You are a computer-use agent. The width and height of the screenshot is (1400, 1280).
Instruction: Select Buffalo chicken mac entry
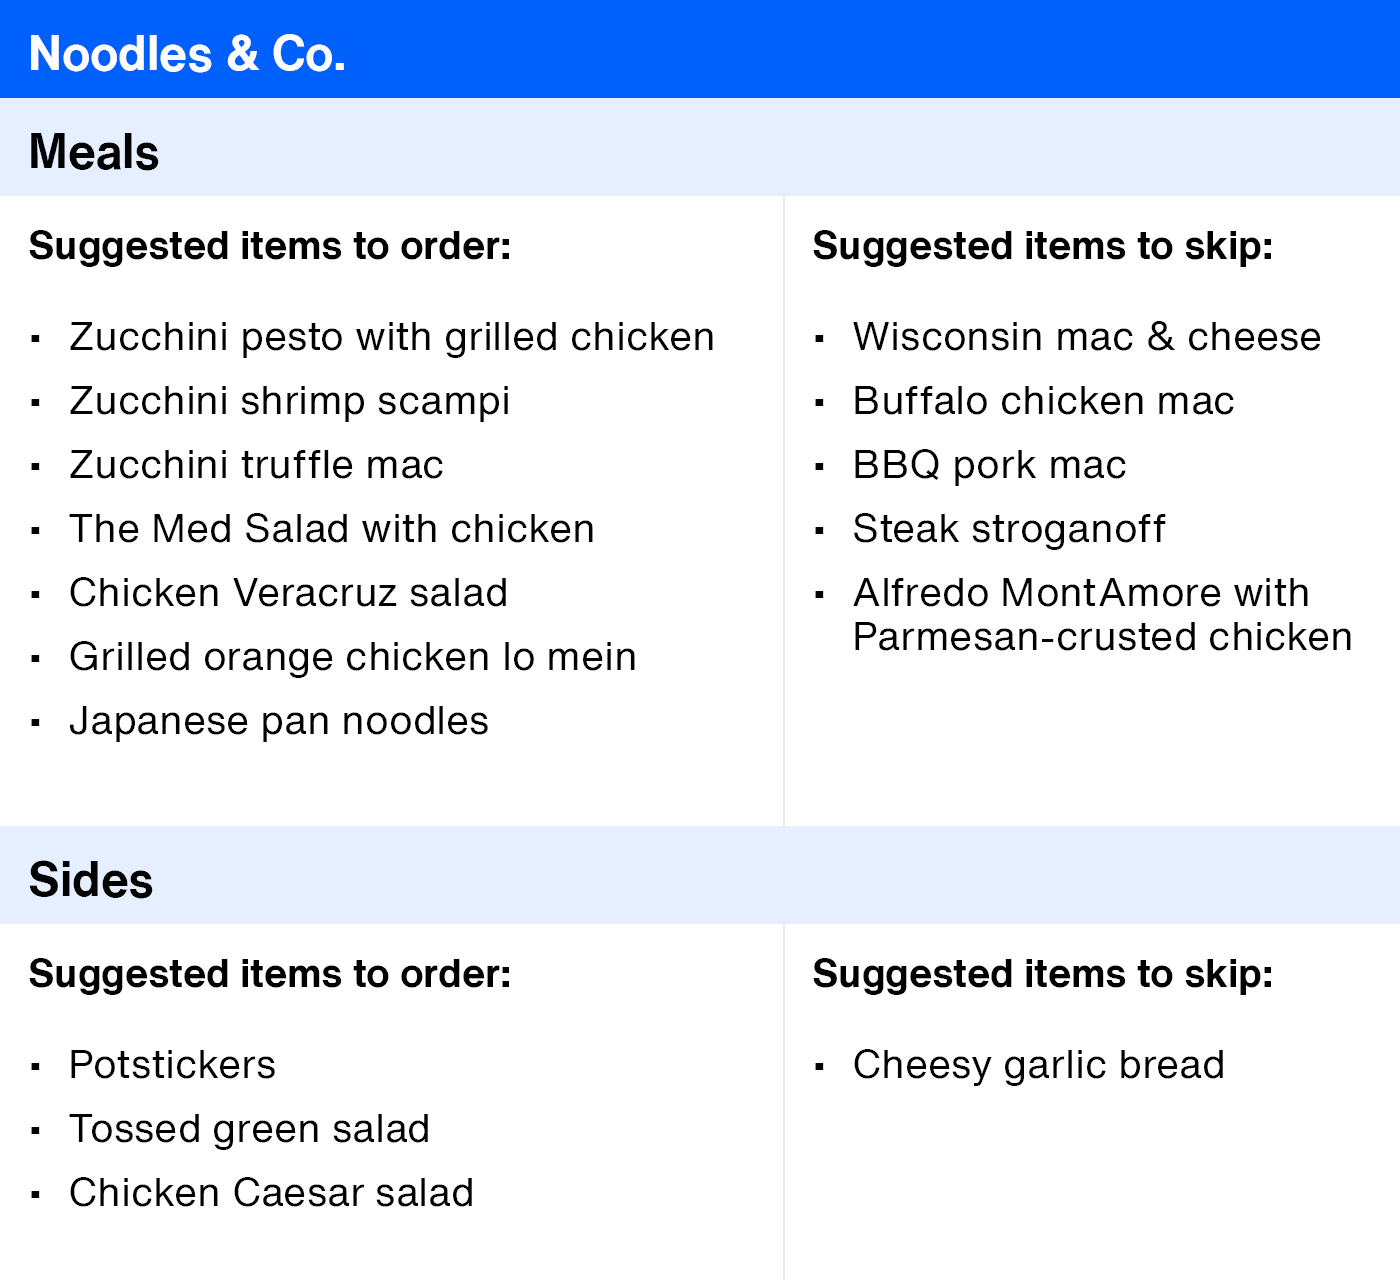click(x=1044, y=401)
